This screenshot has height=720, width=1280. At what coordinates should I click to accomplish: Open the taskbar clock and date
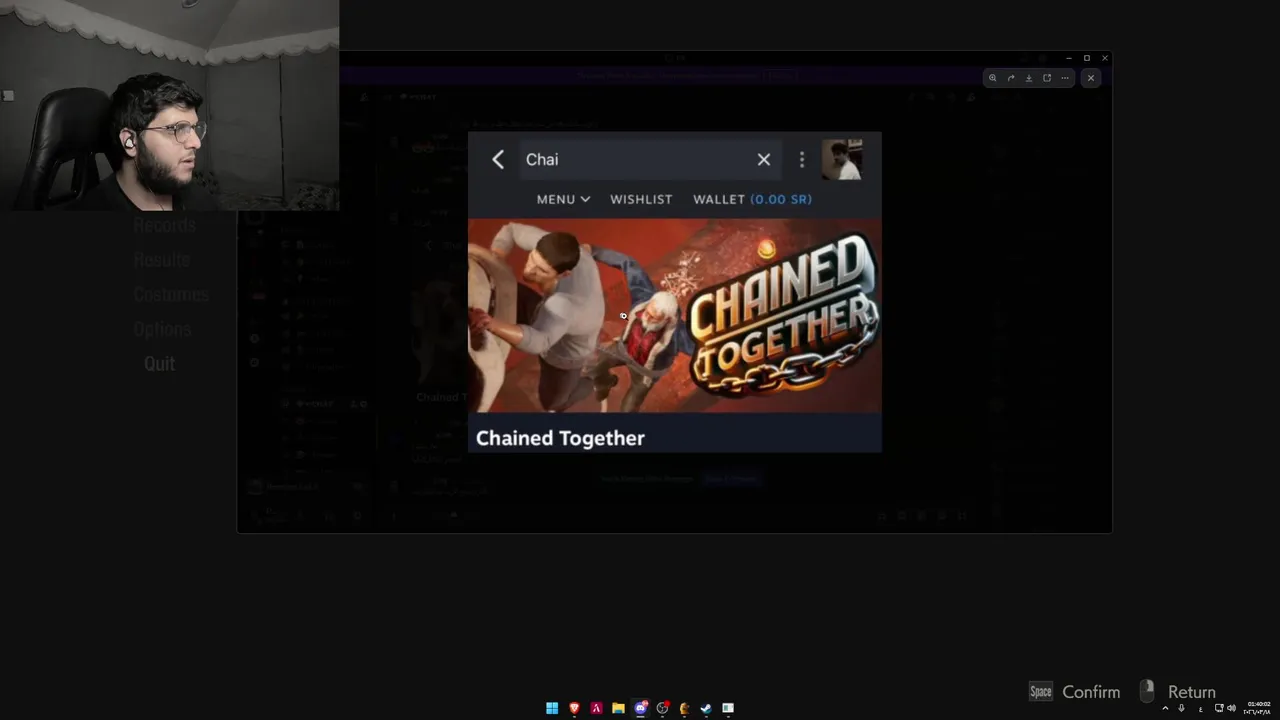point(1259,708)
